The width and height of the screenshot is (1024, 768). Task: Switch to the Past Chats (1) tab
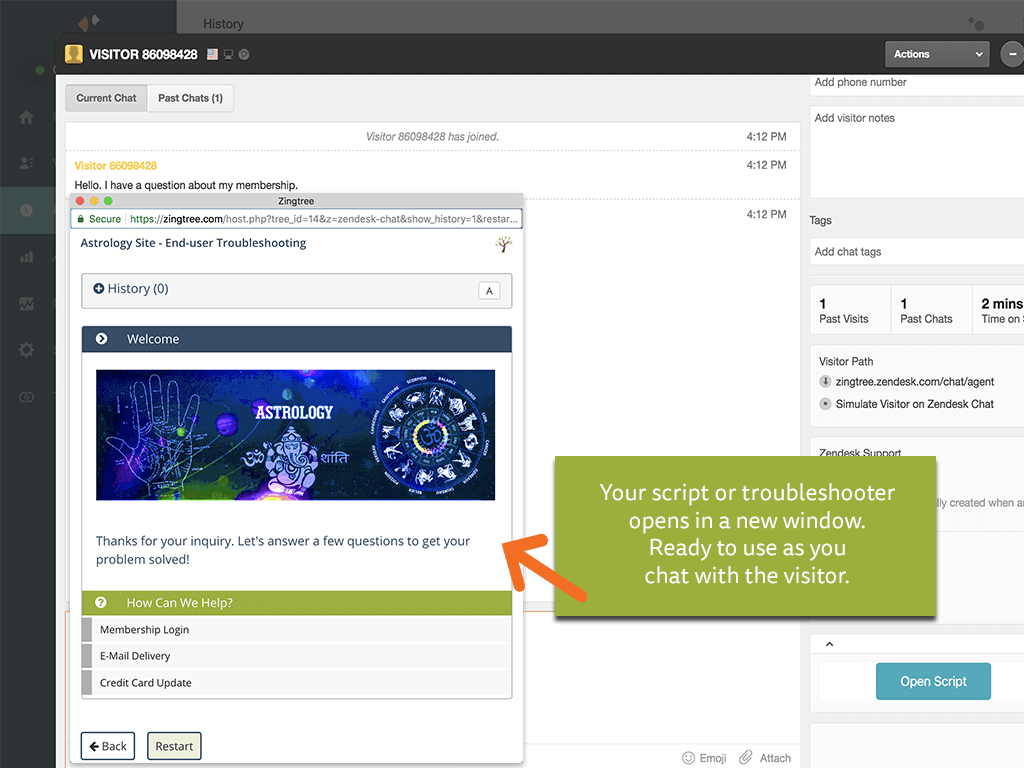(x=190, y=98)
